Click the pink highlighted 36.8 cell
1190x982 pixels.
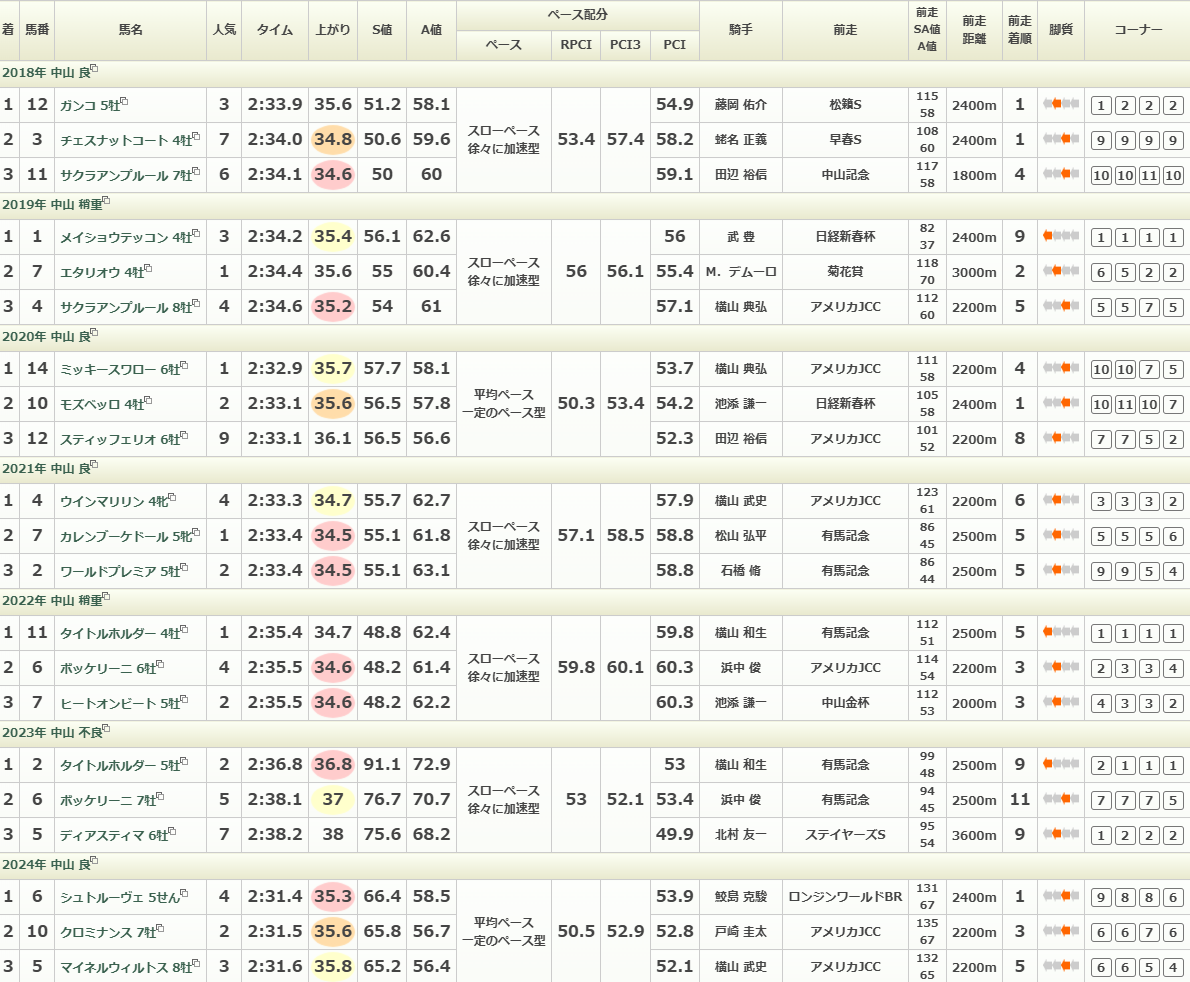[332, 765]
